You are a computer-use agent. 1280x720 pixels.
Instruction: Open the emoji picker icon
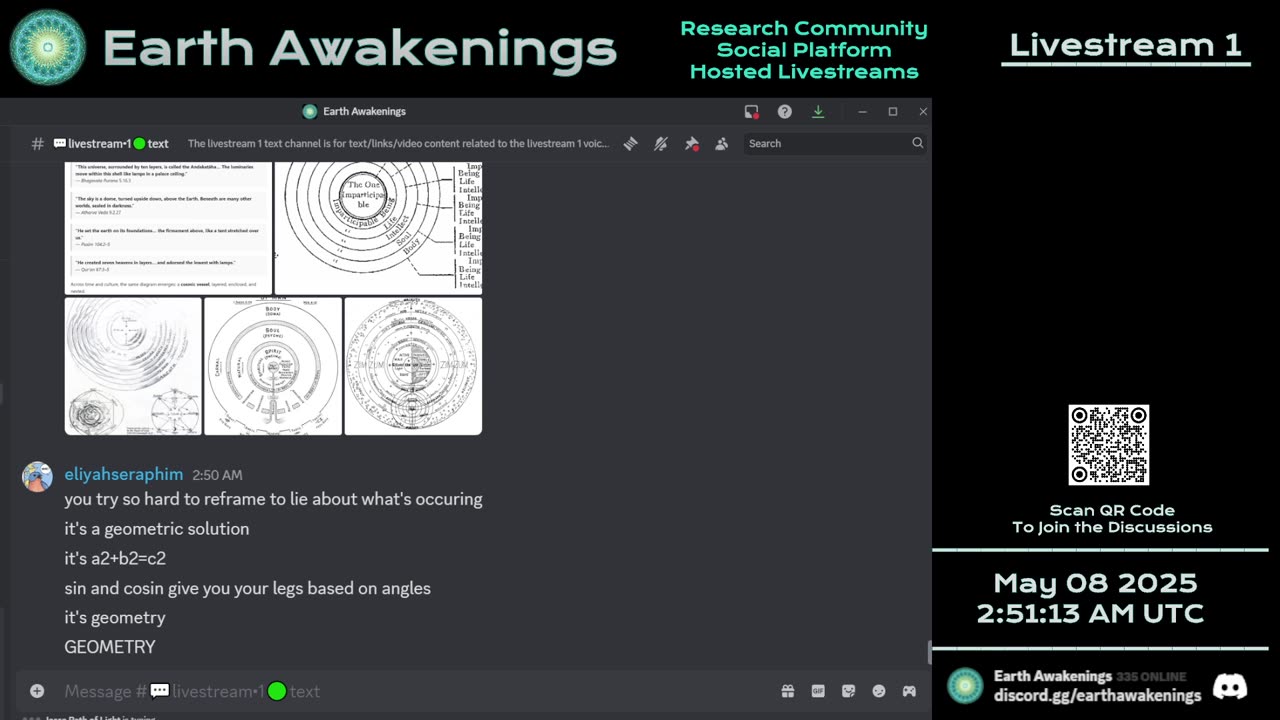point(879,691)
